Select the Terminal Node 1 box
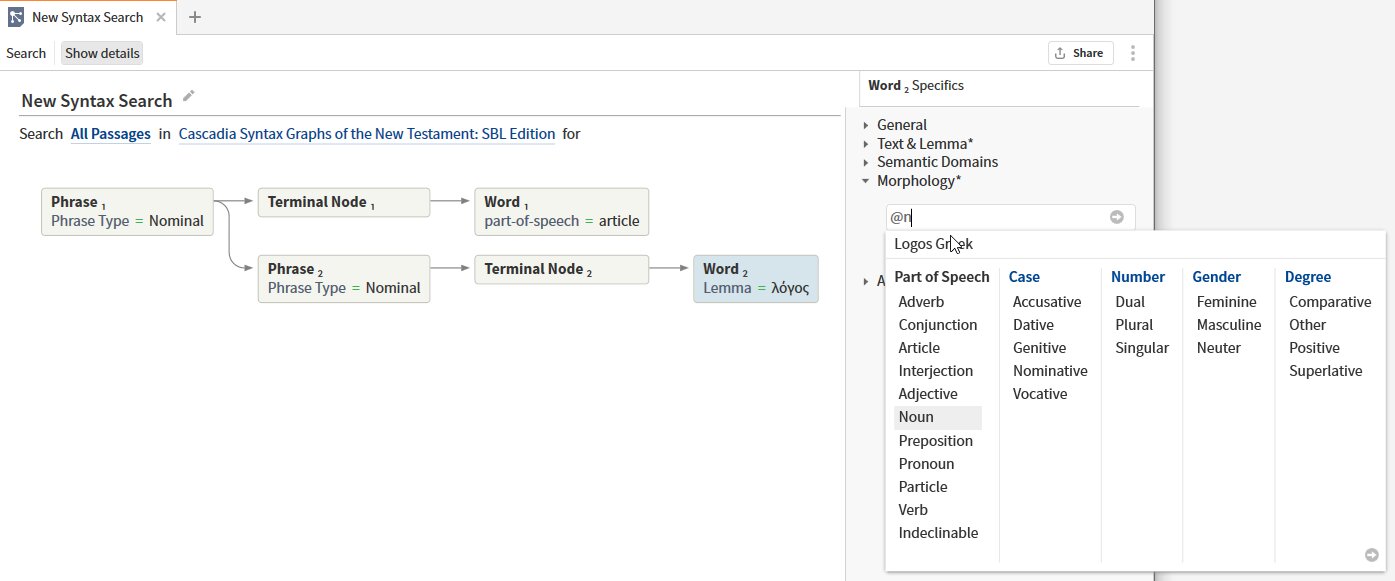This screenshot has height=581, width=1395. click(x=344, y=202)
